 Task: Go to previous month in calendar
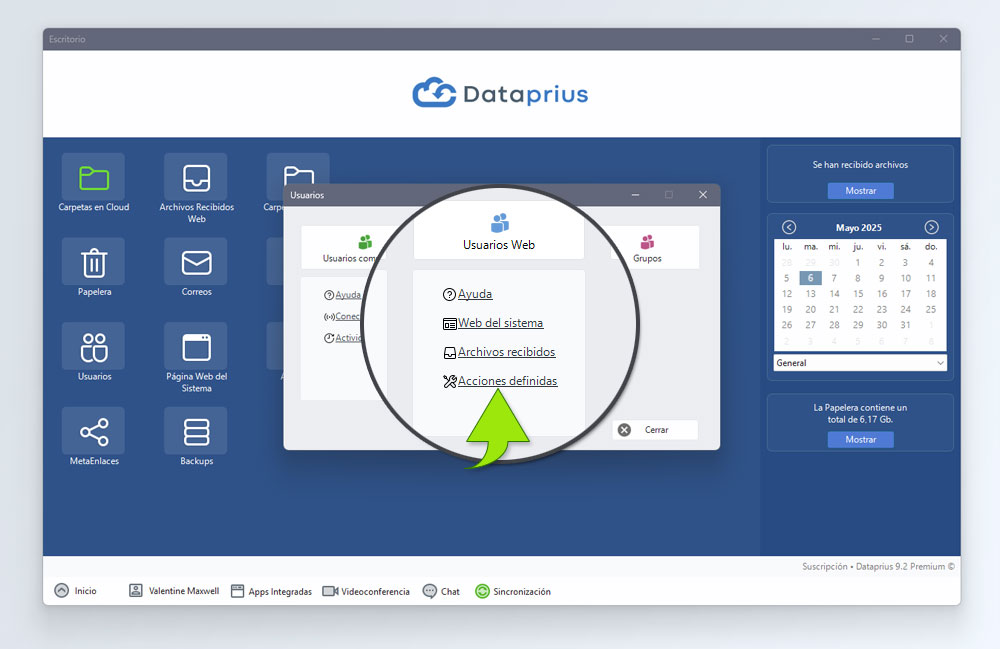pyautogui.click(x=789, y=227)
